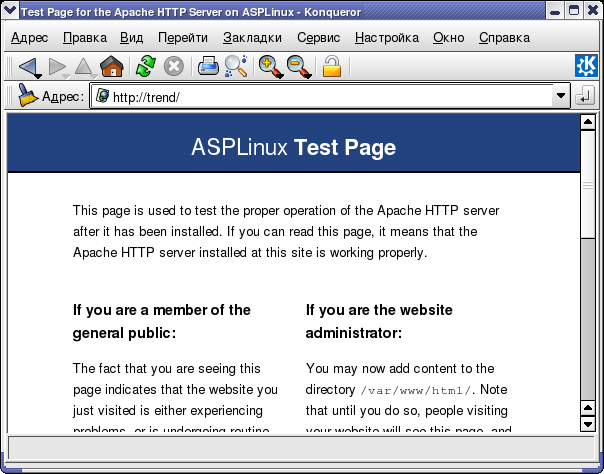Close the Konqueror window
The width and height of the screenshot is (604, 474).
click(593, 10)
